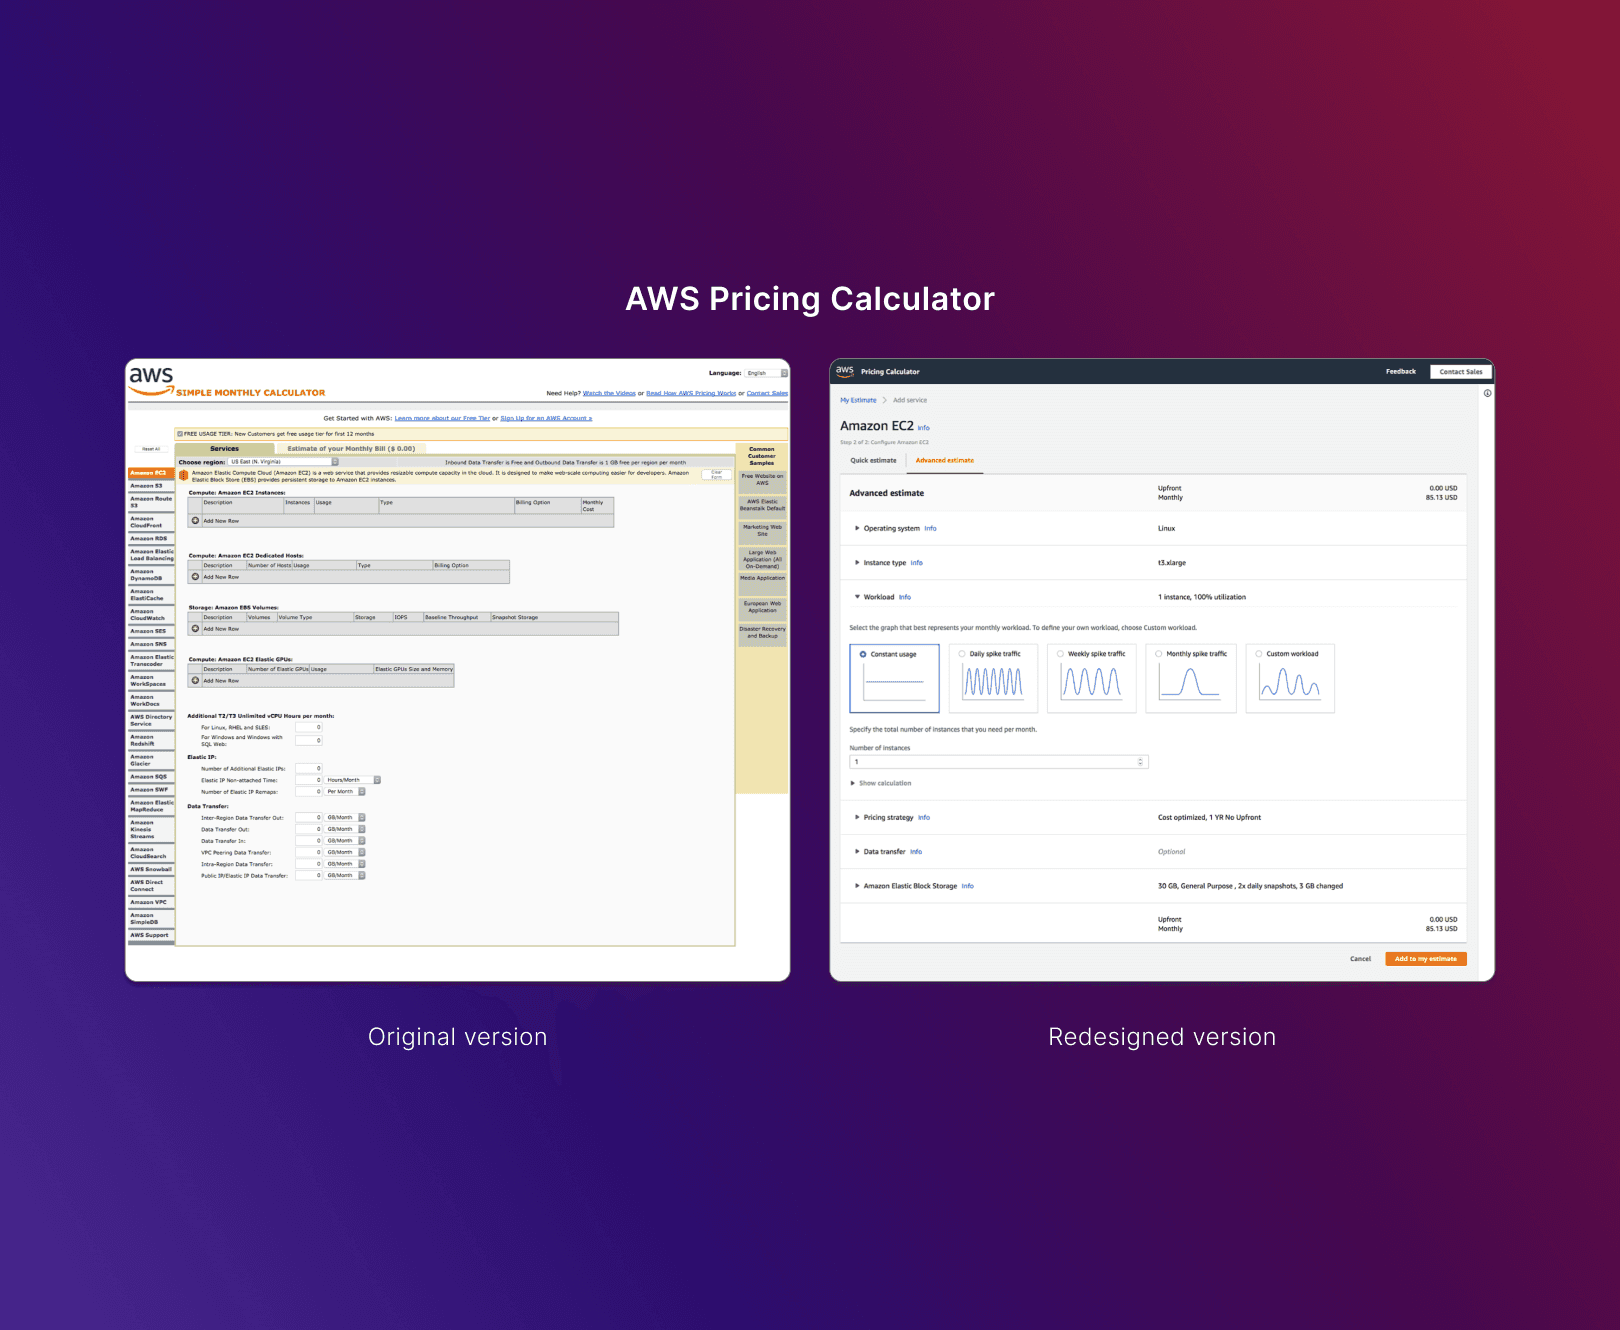Screen dimensions: 1620x1330
Task: Click plus icon under EC2 Dedicated Hosts table
Action: click(196, 576)
